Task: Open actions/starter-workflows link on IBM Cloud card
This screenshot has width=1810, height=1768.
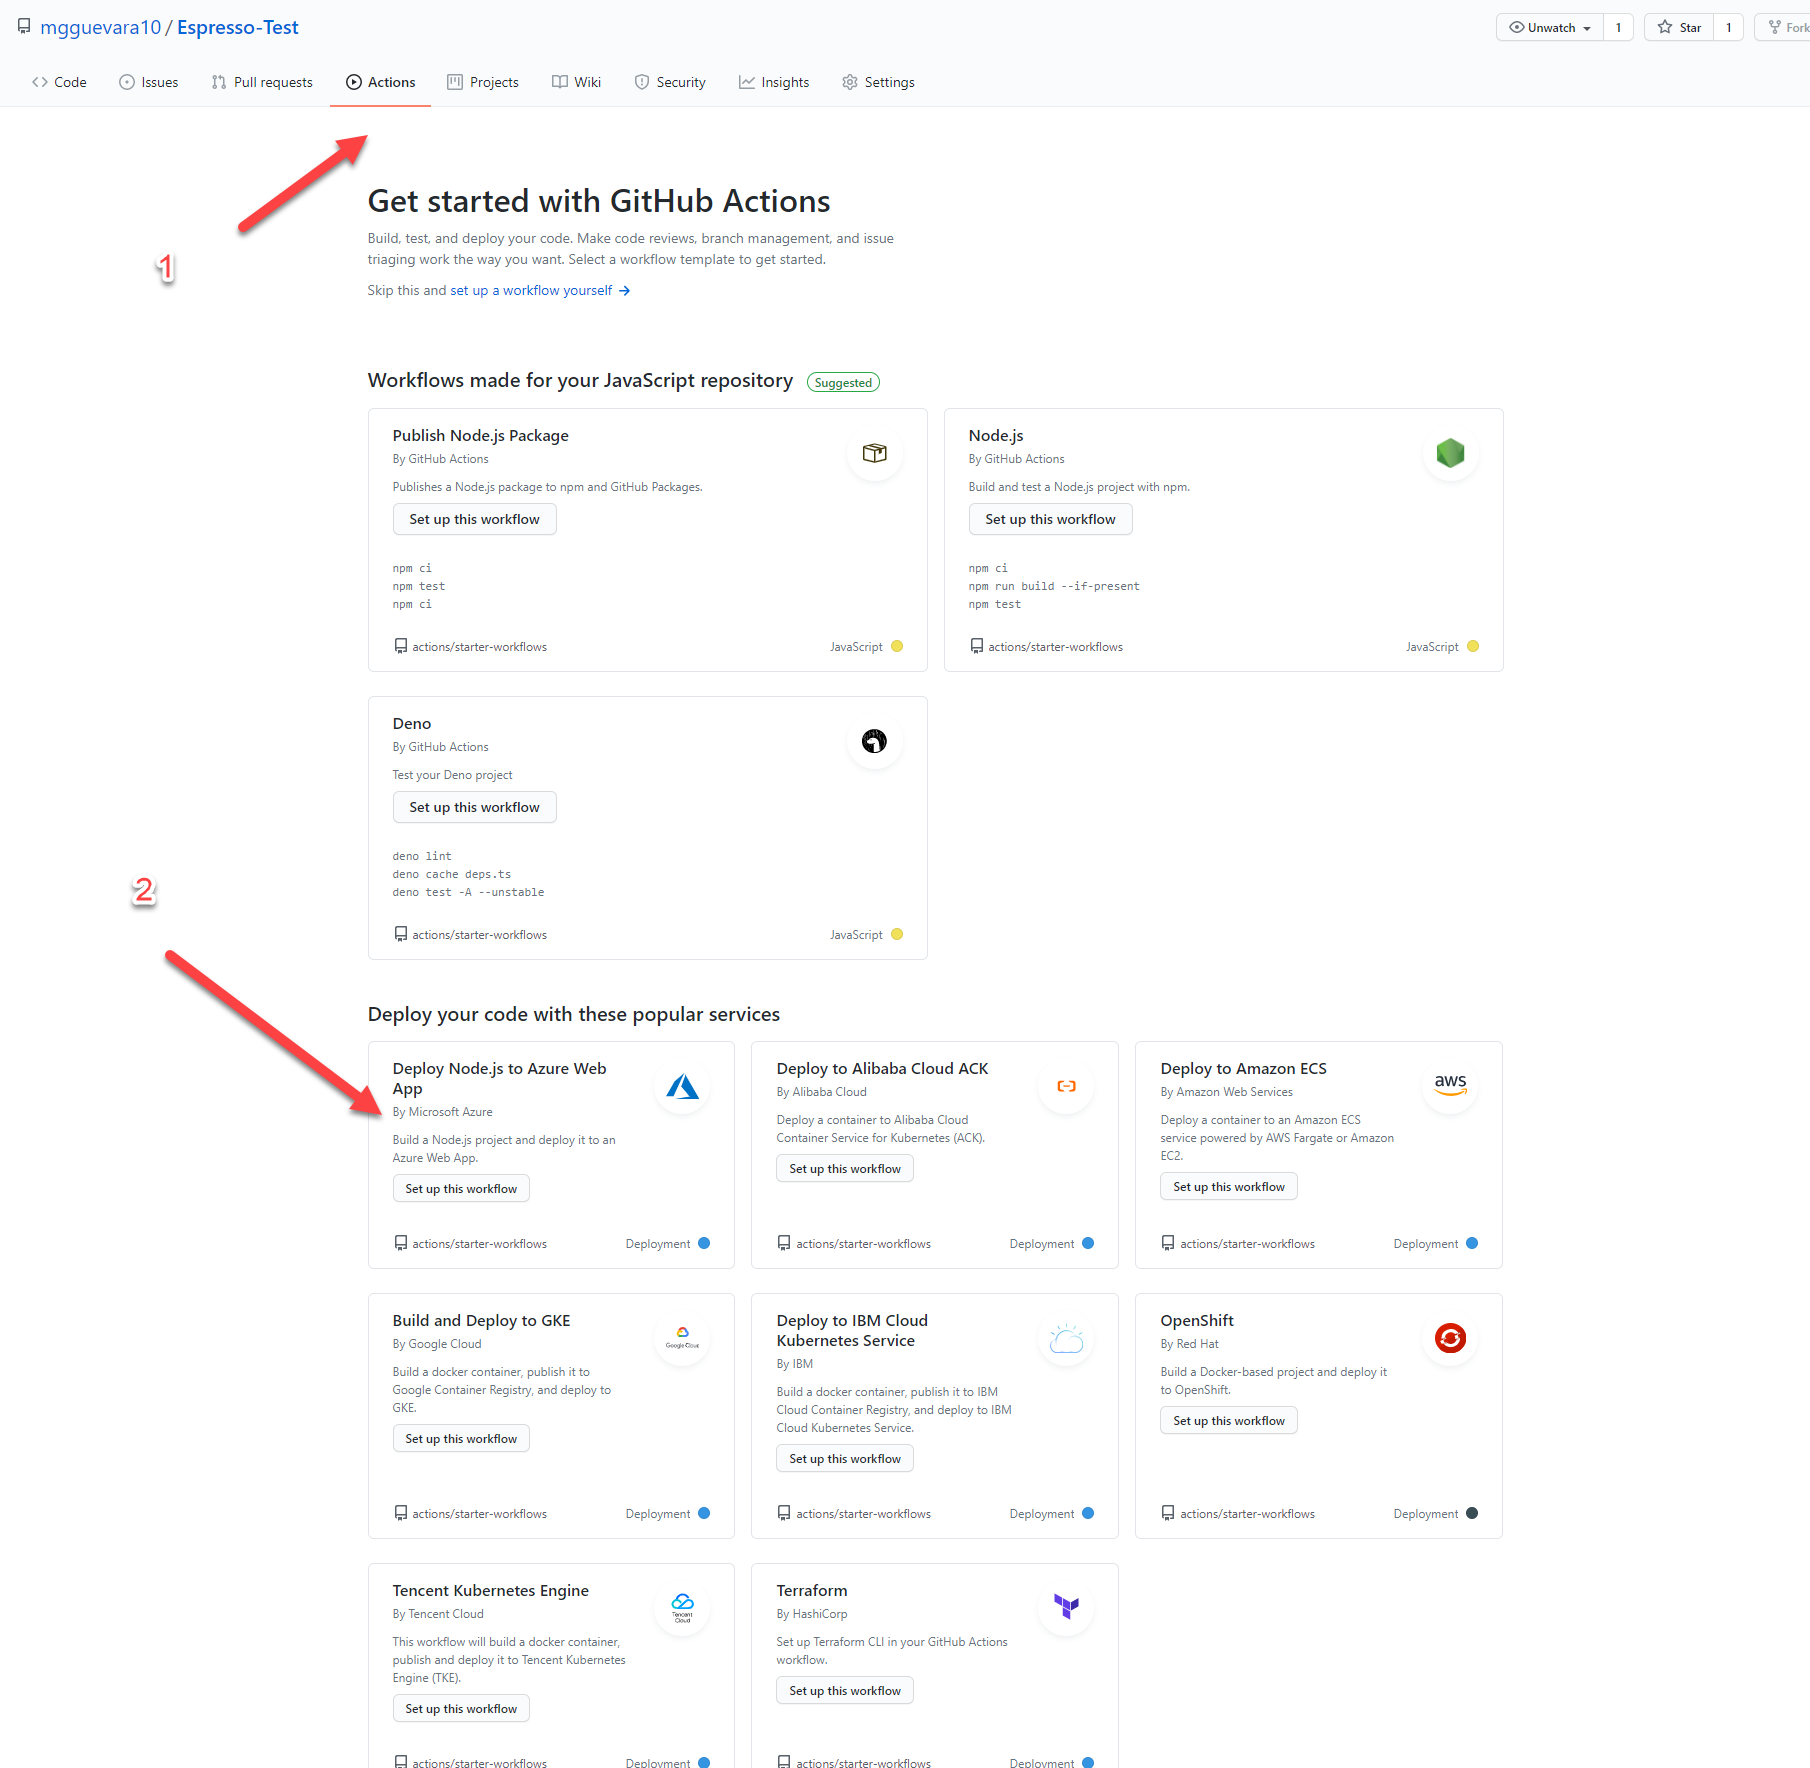Action: pos(863,1514)
